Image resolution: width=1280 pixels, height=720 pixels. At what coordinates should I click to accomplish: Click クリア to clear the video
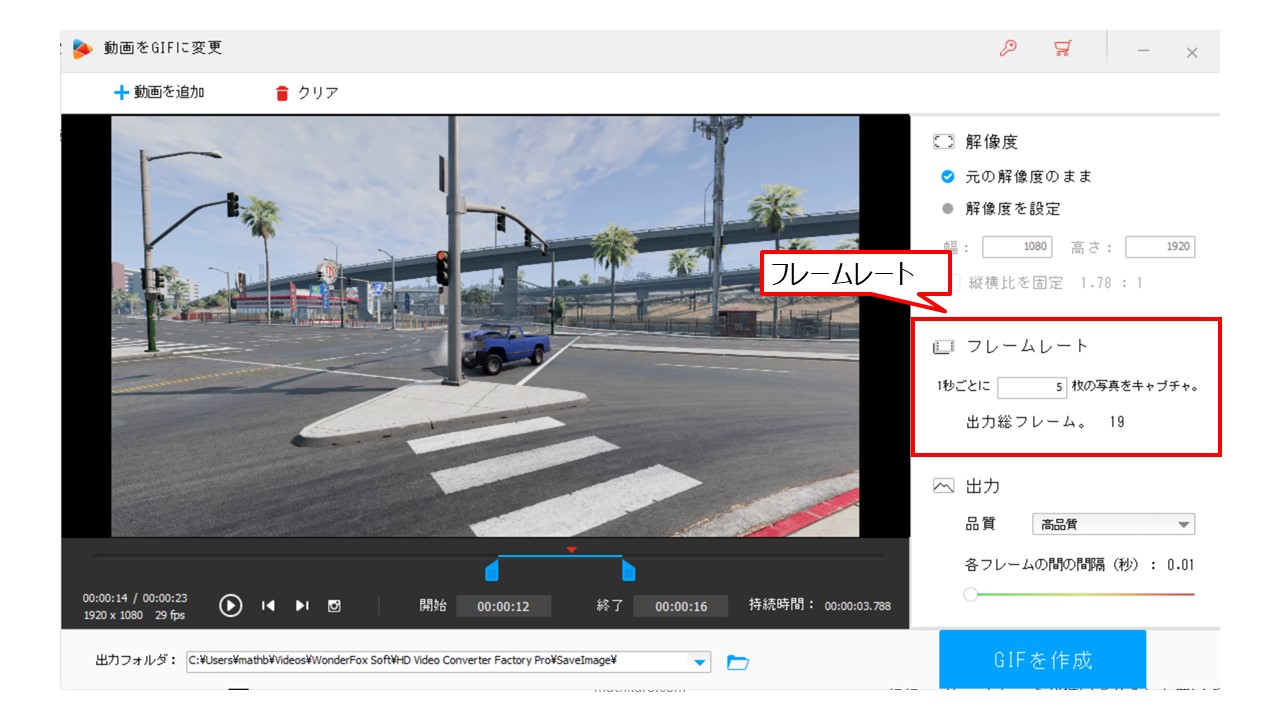click(x=307, y=93)
